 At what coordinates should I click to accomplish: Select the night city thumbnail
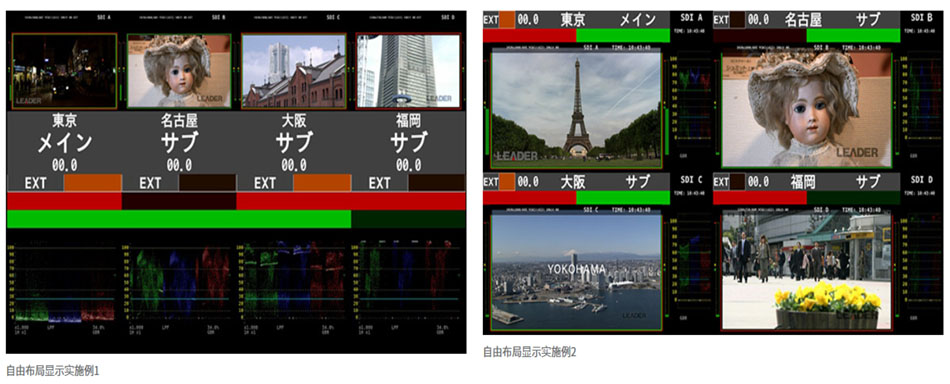[64, 71]
